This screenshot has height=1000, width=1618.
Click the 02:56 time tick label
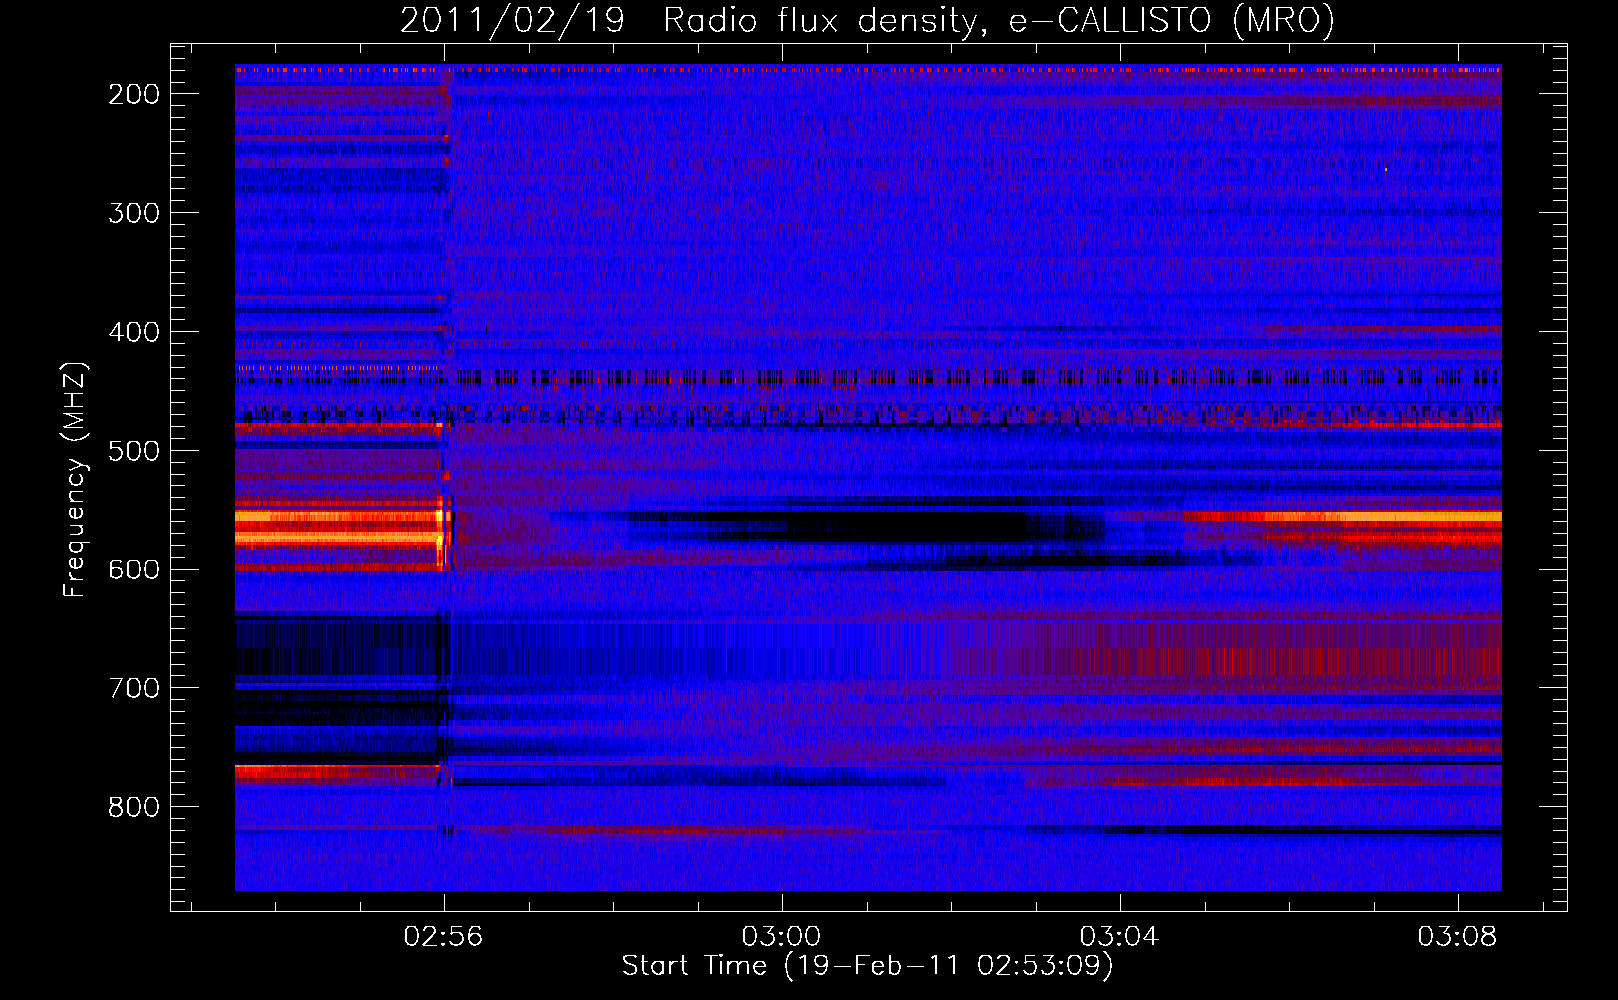443,937
